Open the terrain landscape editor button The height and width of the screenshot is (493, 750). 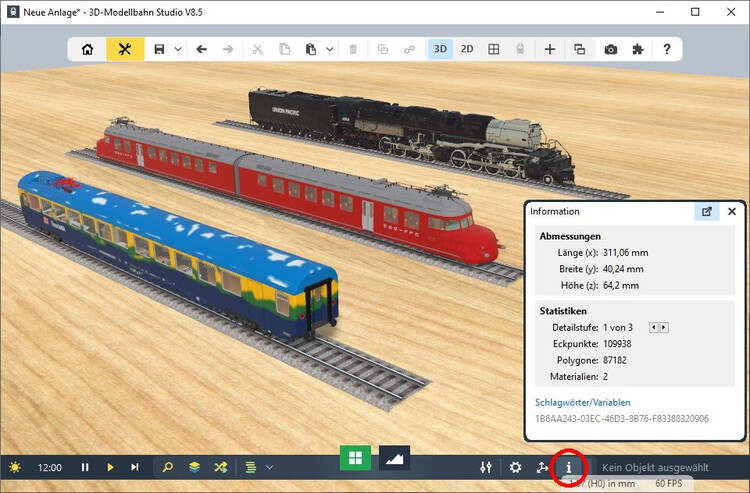[395, 458]
